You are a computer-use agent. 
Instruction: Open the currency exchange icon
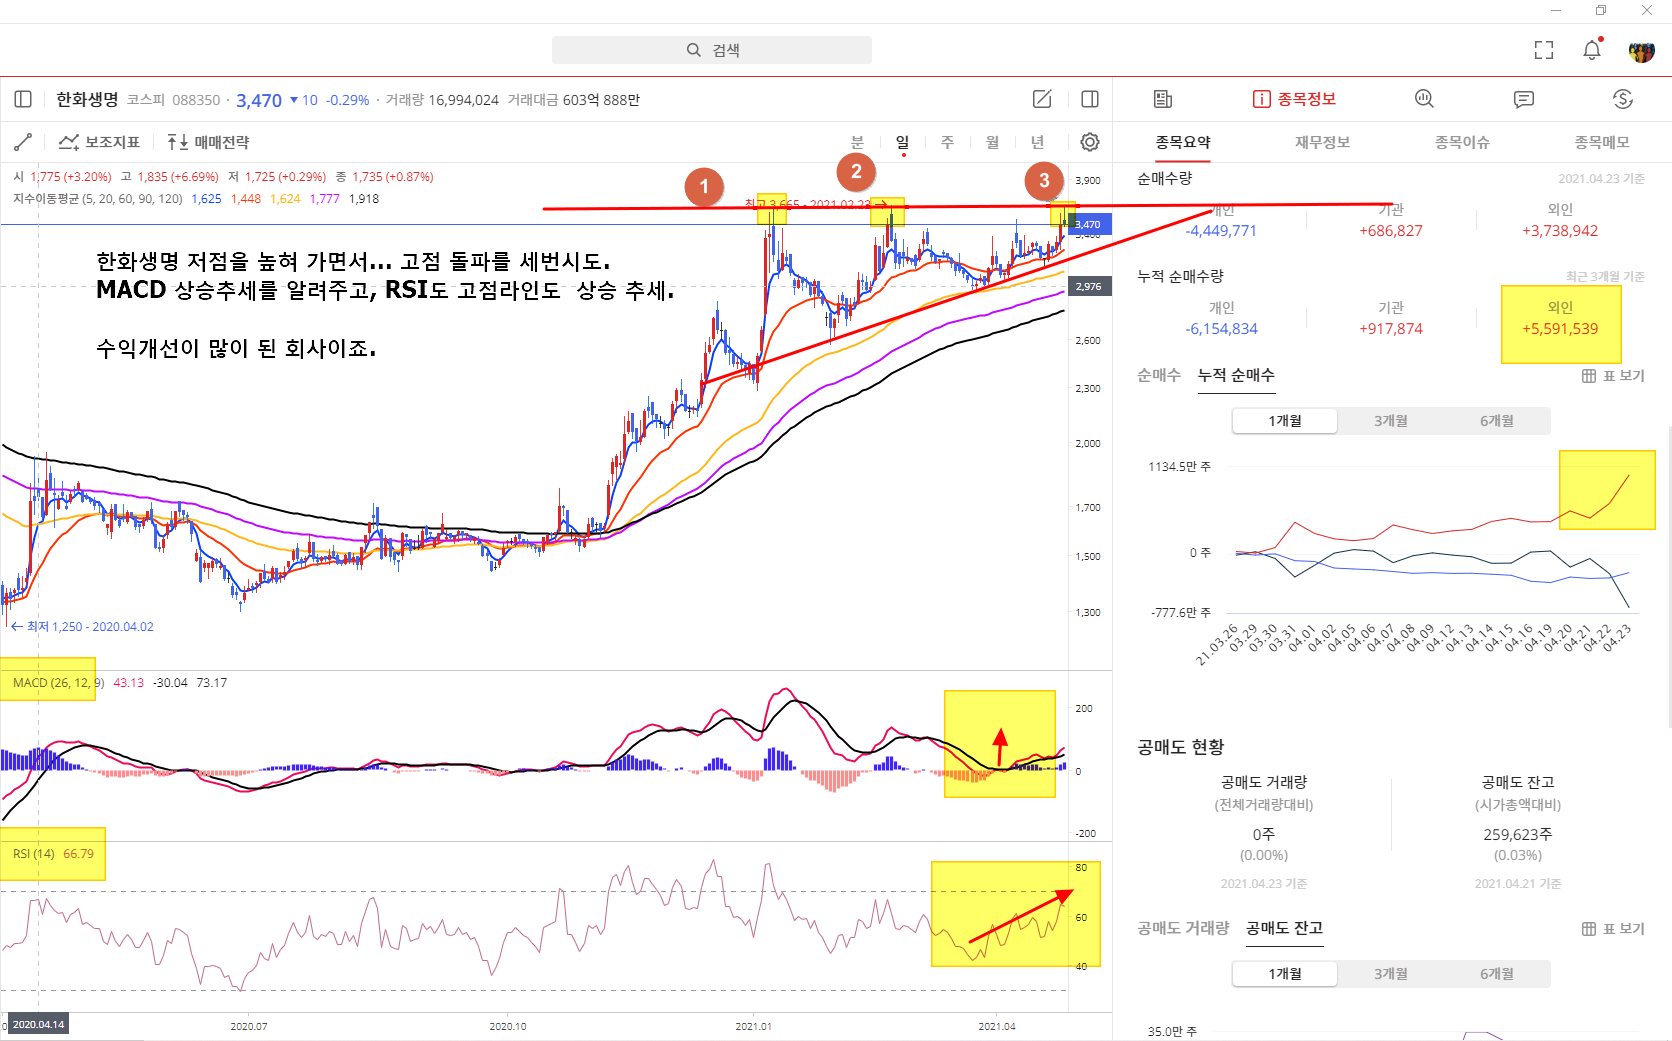coord(1623,99)
